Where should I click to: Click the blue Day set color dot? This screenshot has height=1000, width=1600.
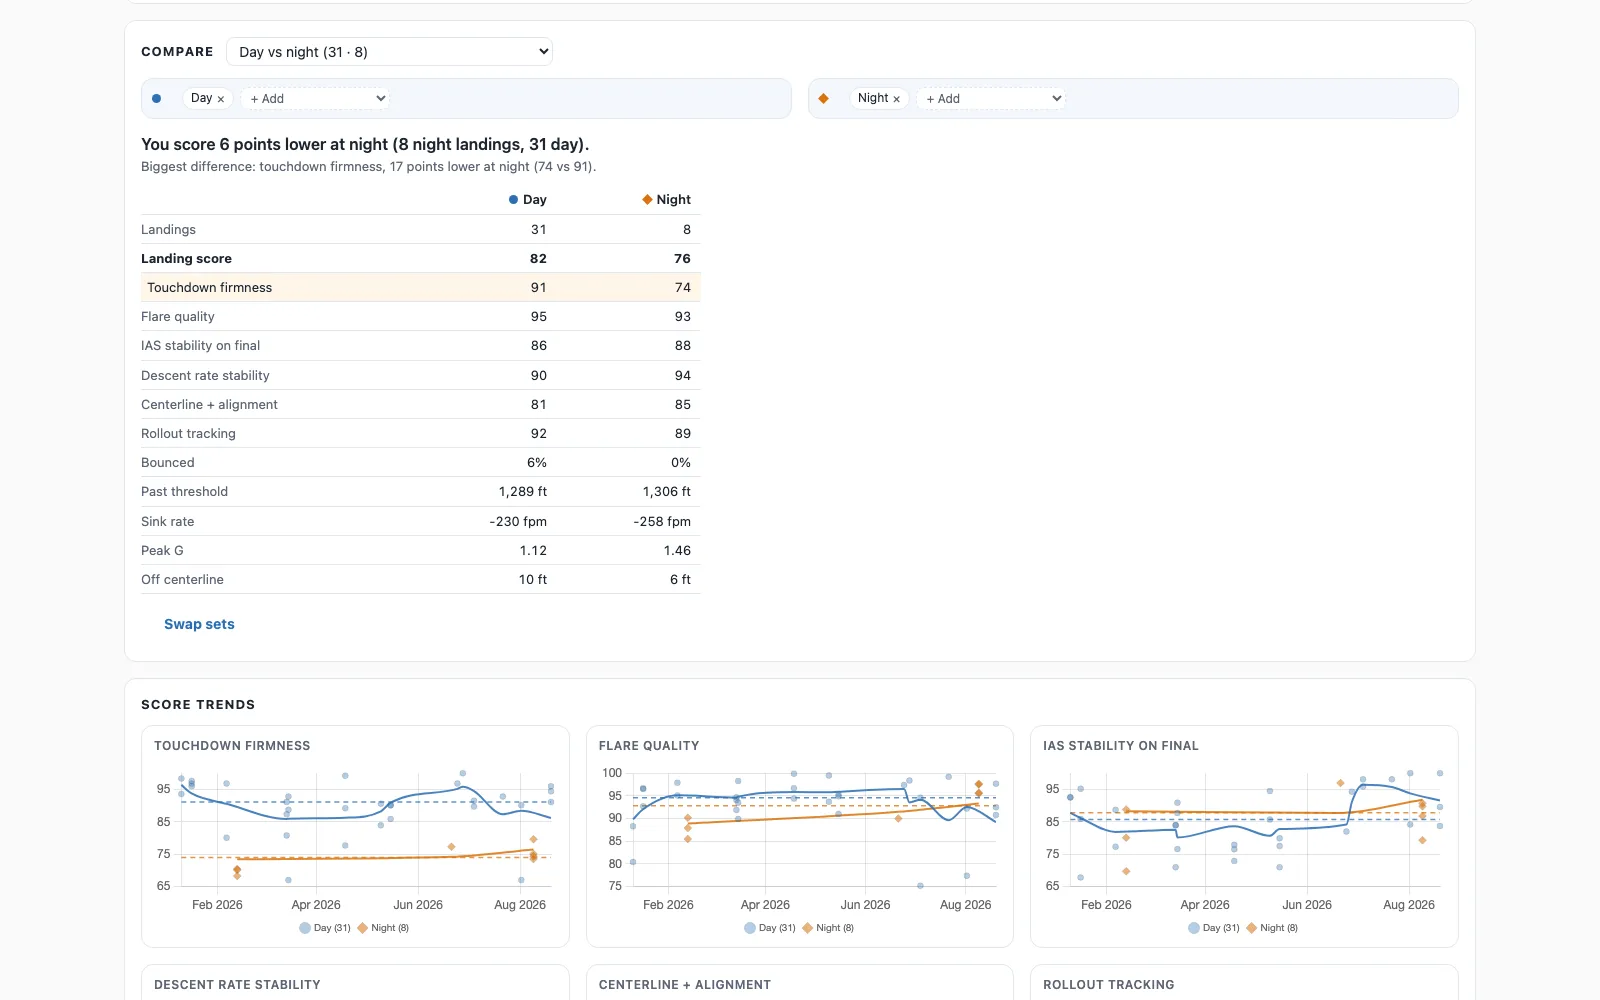point(157,99)
